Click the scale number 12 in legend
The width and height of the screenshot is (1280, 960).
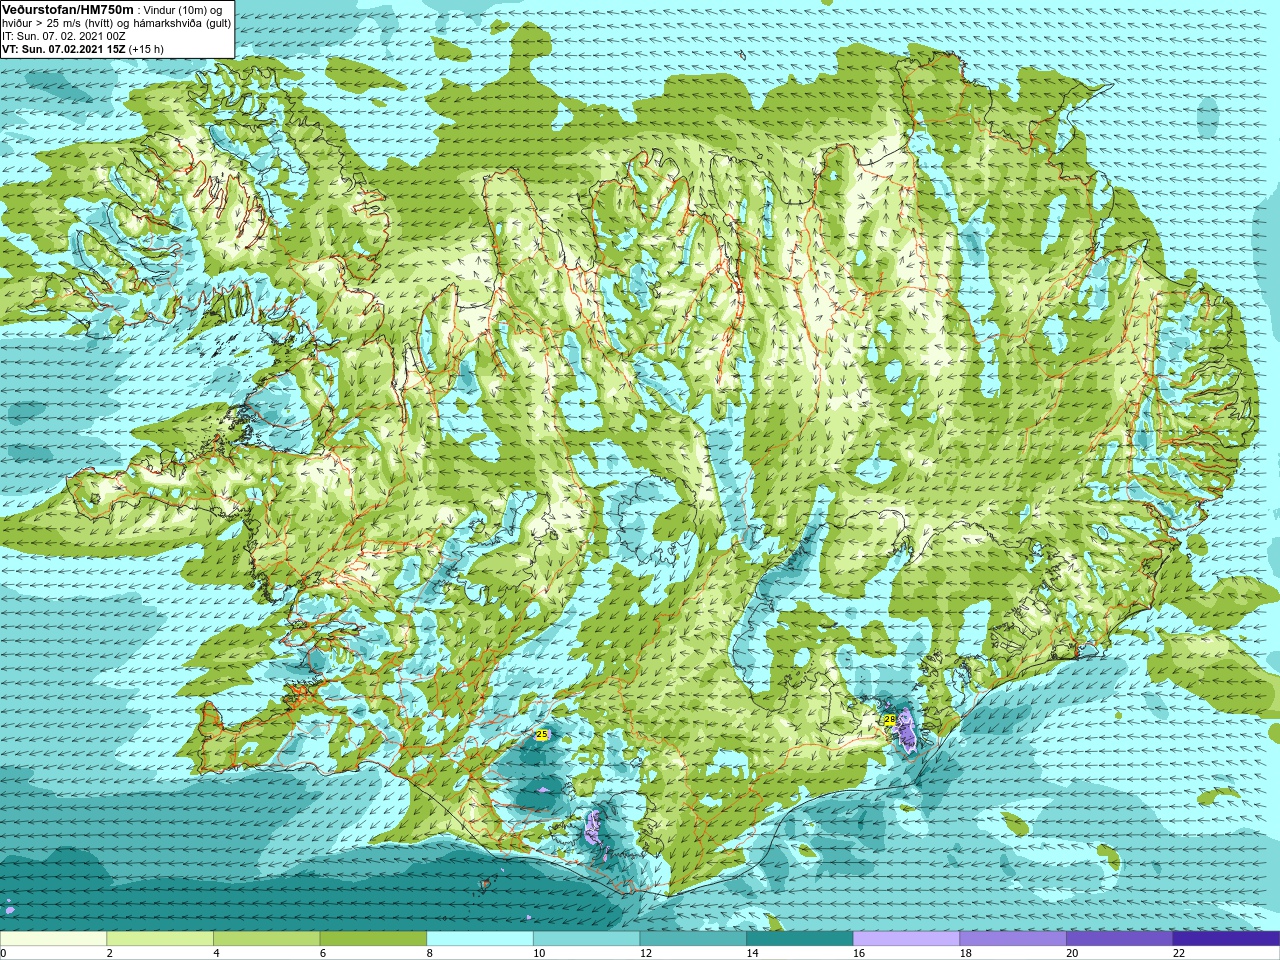(646, 953)
